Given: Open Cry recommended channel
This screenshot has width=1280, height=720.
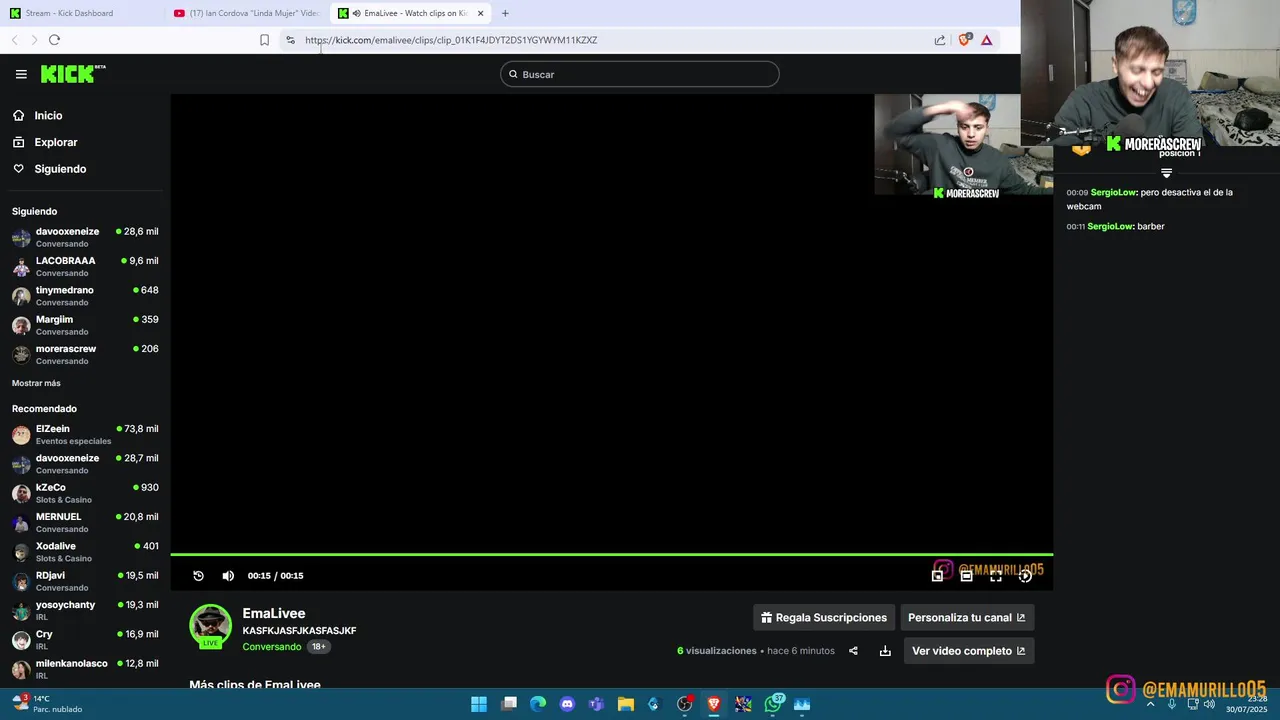Looking at the screenshot, I should point(85,640).
